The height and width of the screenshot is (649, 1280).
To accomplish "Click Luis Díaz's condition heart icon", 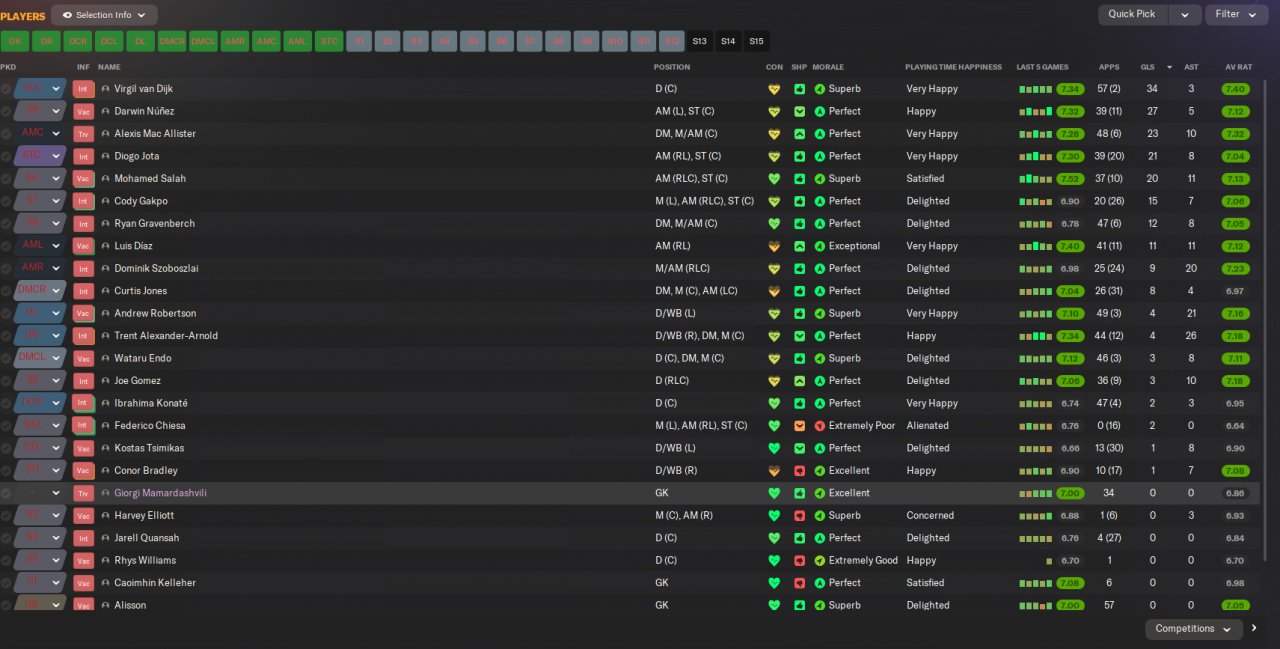I will 773,246.
